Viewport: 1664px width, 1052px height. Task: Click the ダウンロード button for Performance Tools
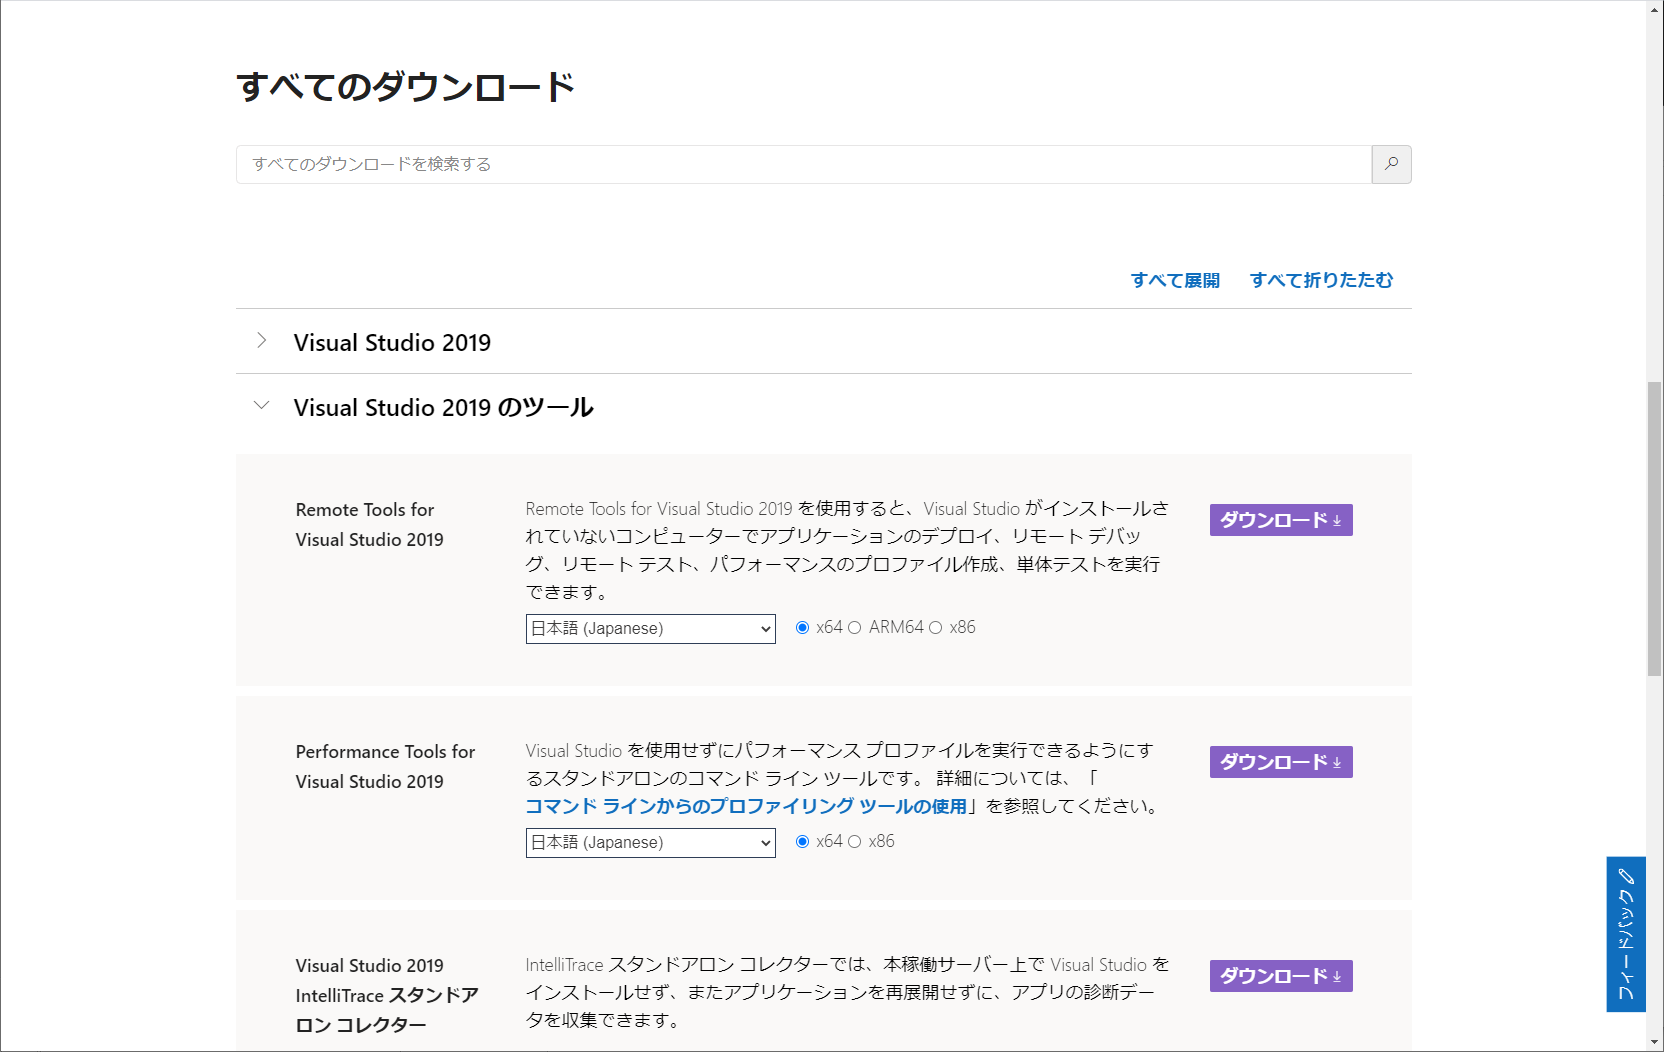pos(1280,762)
